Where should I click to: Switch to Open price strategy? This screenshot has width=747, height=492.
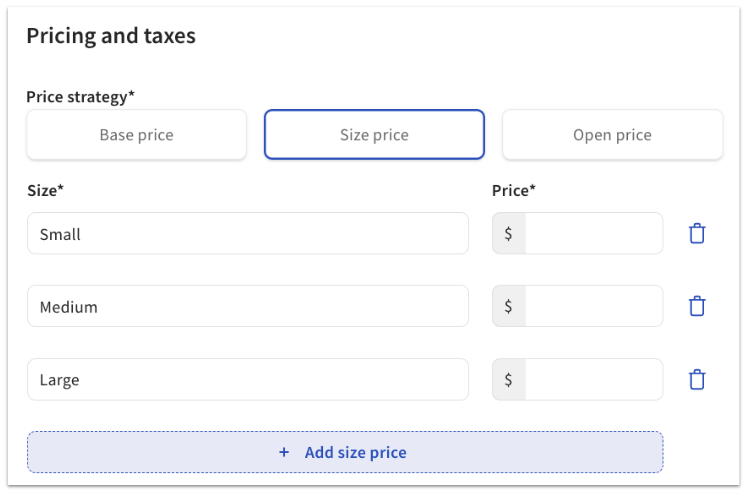pyautogui.click(x=612, y=135)
